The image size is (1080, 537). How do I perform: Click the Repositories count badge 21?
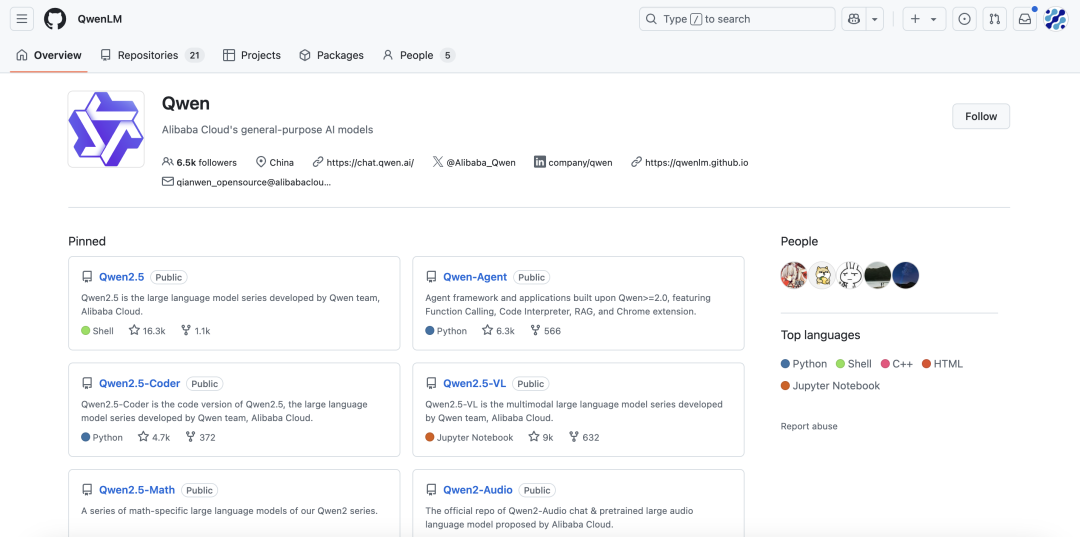tap(195, 55)
